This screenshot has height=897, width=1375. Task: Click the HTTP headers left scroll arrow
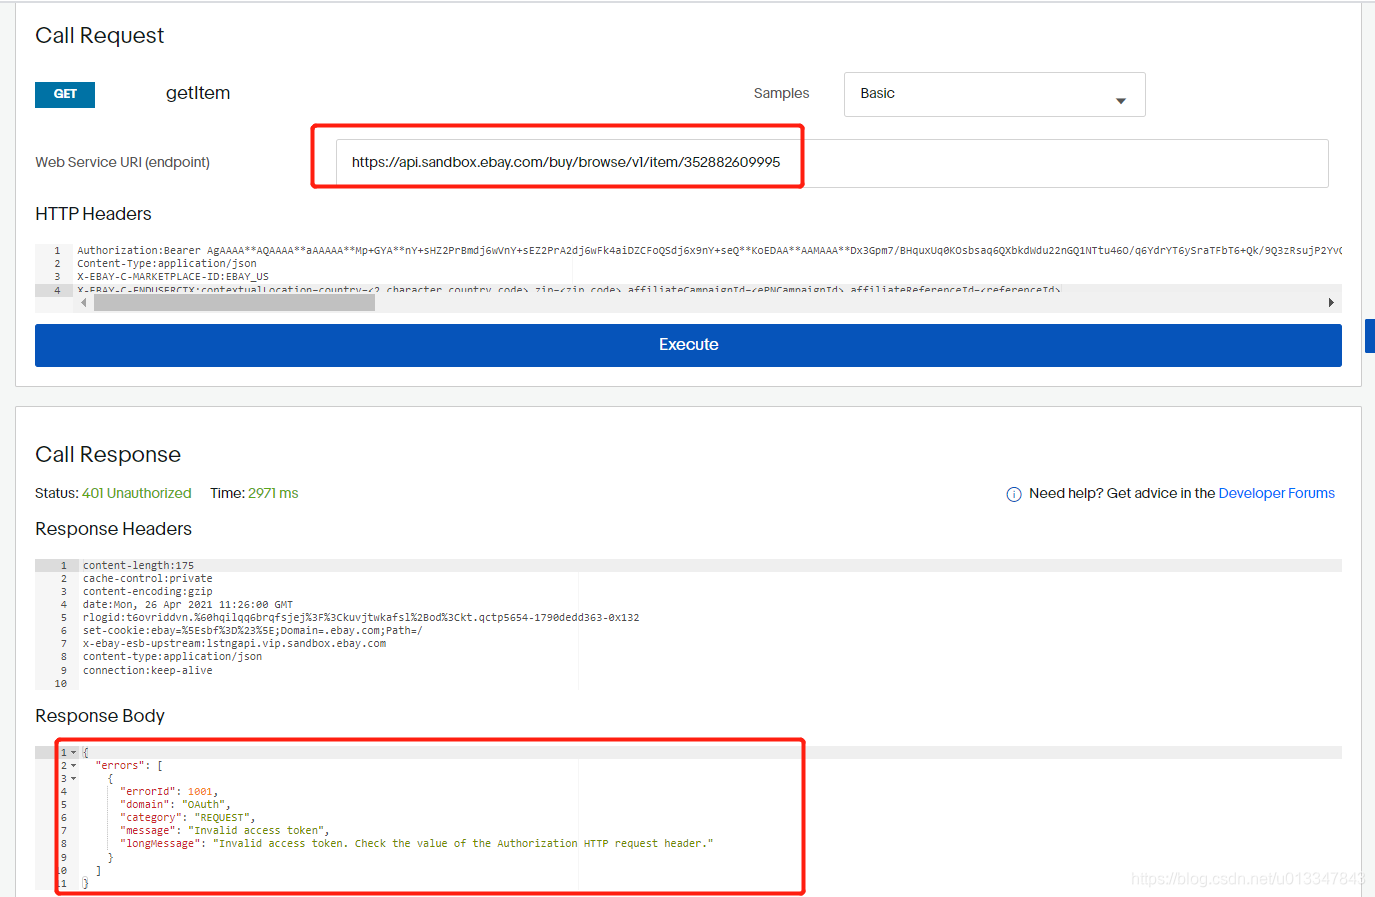click(84, 302)
